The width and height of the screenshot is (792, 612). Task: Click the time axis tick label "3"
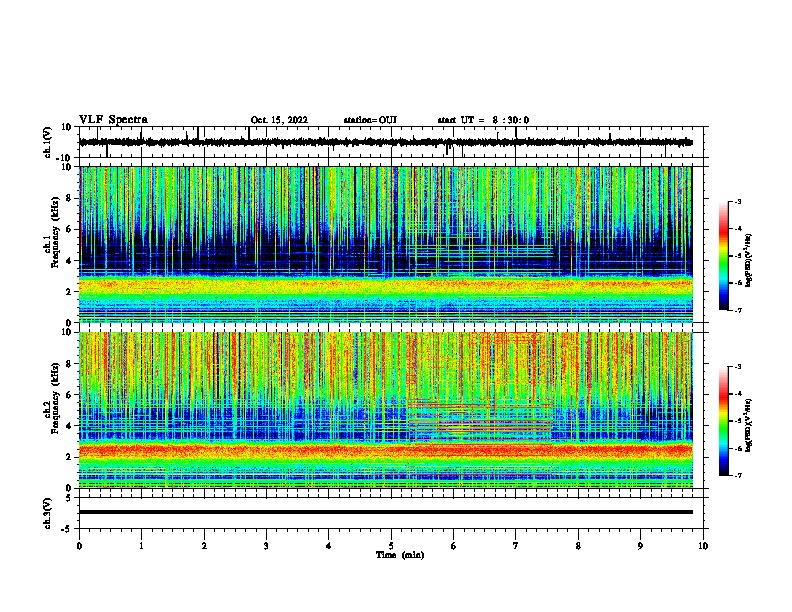pyautogui.click(x=266, y=546)
